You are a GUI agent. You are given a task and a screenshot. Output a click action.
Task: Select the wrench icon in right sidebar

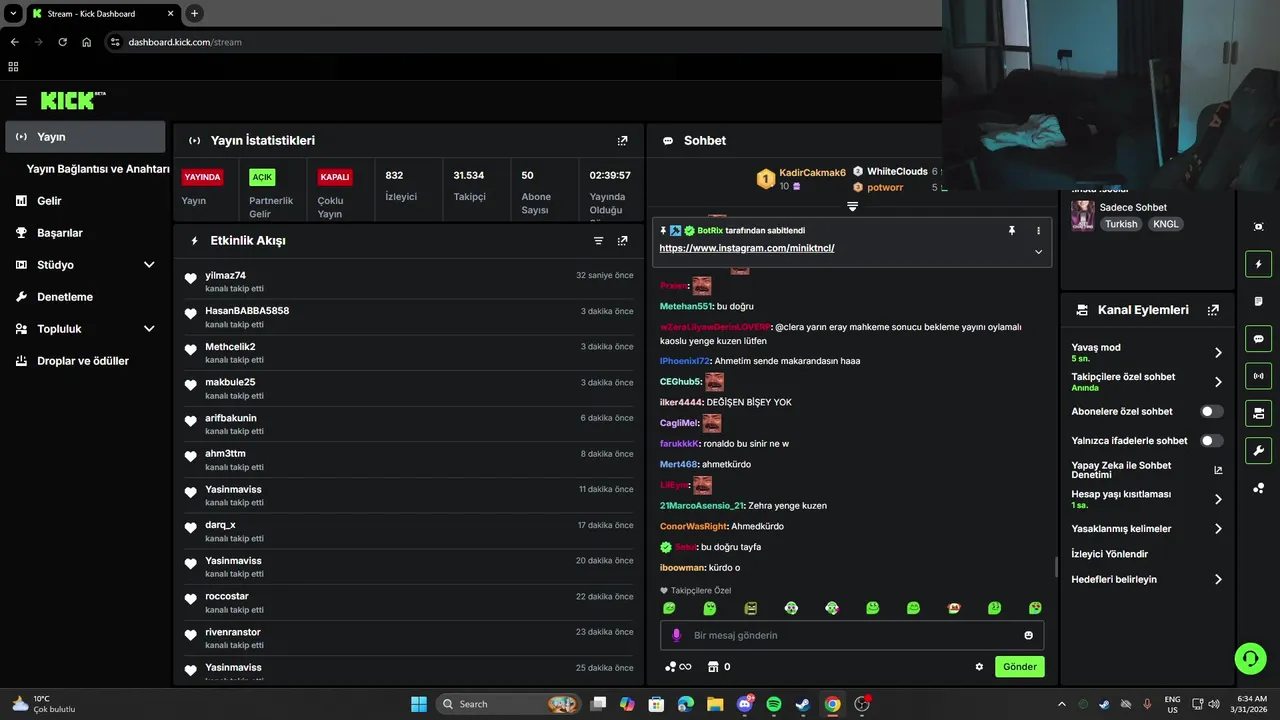1258,450
